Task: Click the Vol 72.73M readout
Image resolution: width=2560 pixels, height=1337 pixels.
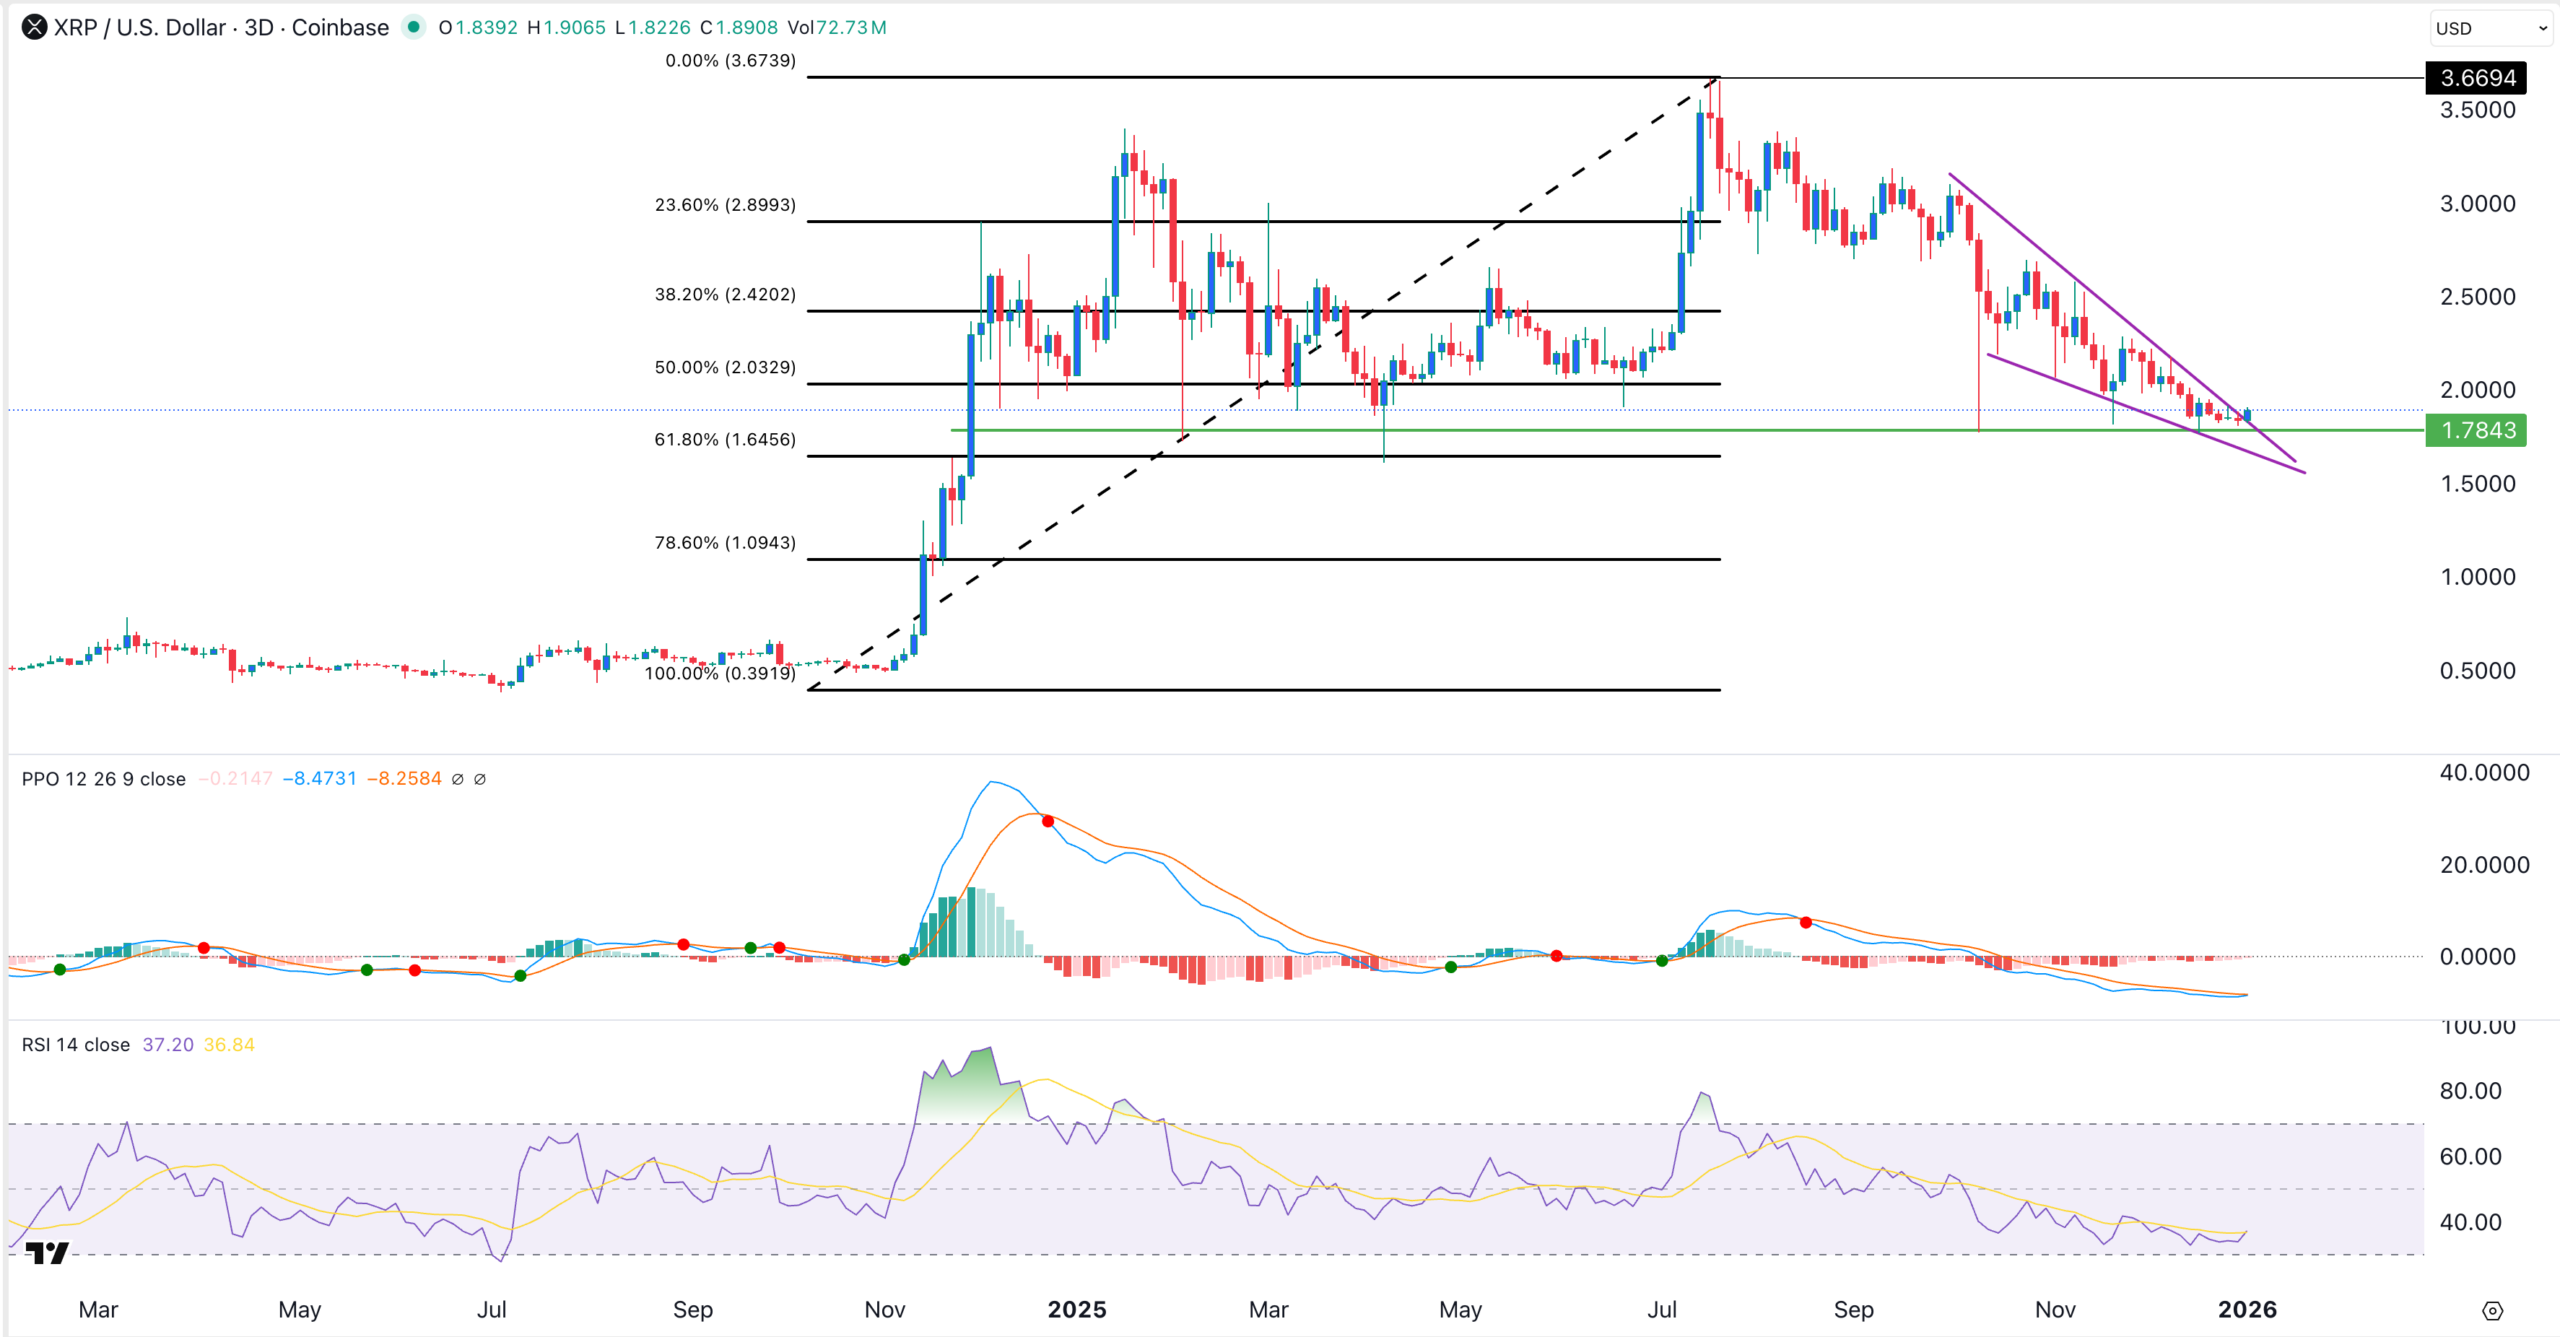Action: pyautogui.click(x=836, y=28)
